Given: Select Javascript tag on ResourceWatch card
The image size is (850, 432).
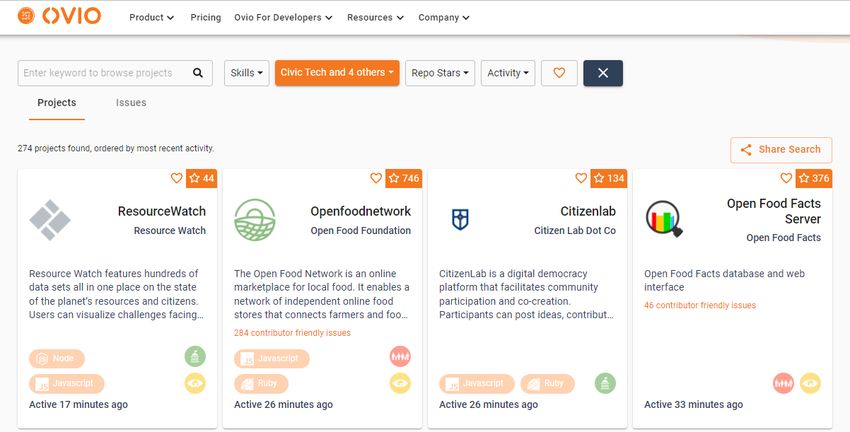Looking at the screenshot, I should pyautogui.click(x=67, y=384).
